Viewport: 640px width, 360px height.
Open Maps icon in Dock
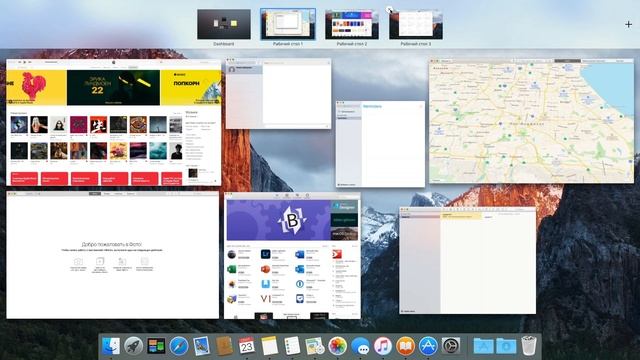coord(315,346)
